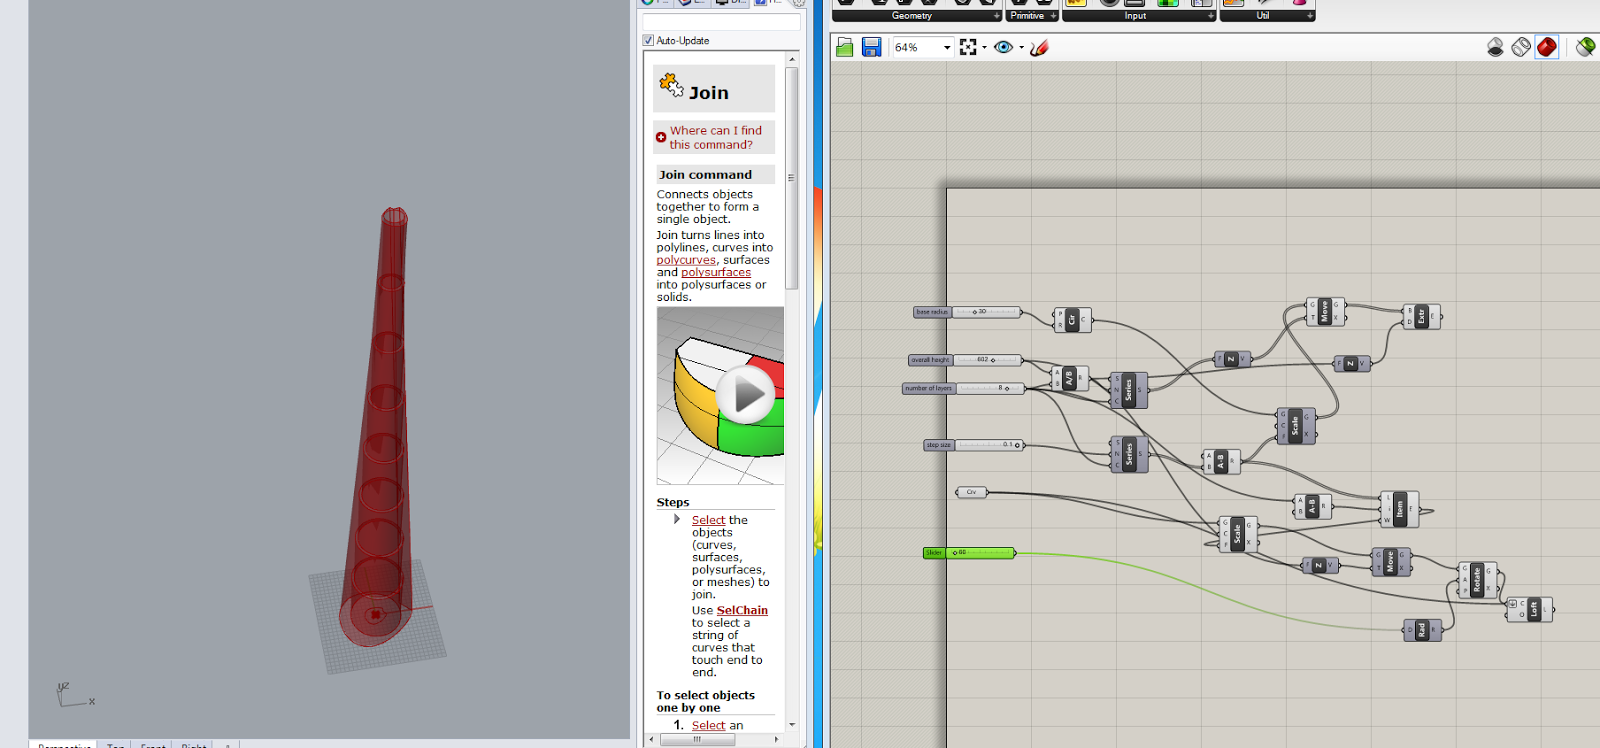Expand the Zoom Extents dropdown arrow
The image size is (1600, 748).
pyautogui.click(x=985, y=47)
